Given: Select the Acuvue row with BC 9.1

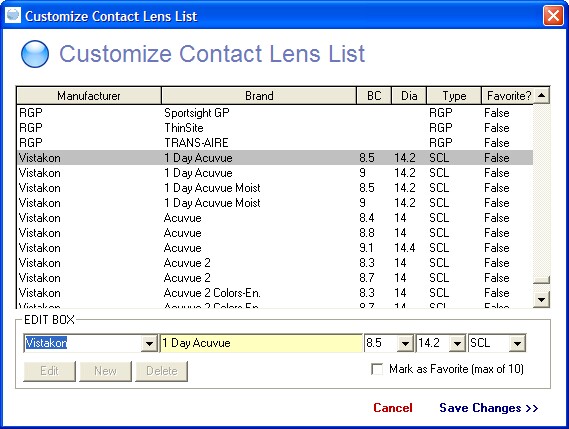Looking at the screenshot, I should pyautogui.click(x=275, y=248).
